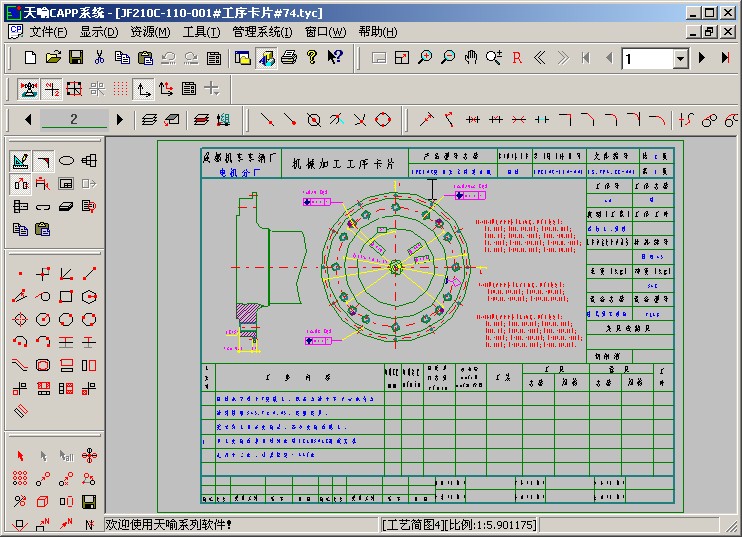
Task: Click the page number field showing 1
Action: coord(648,59)
